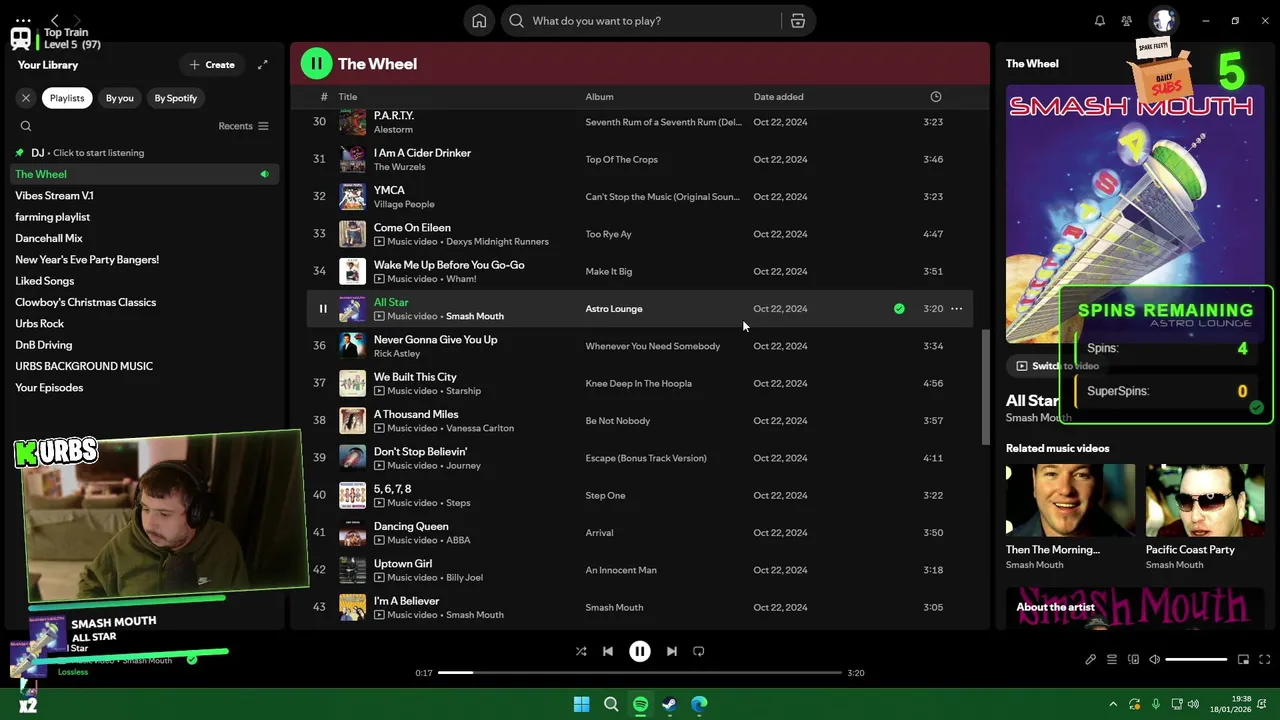Open the Browse icon in search bar
This screenshot has width=1280, height=720.
797,21
